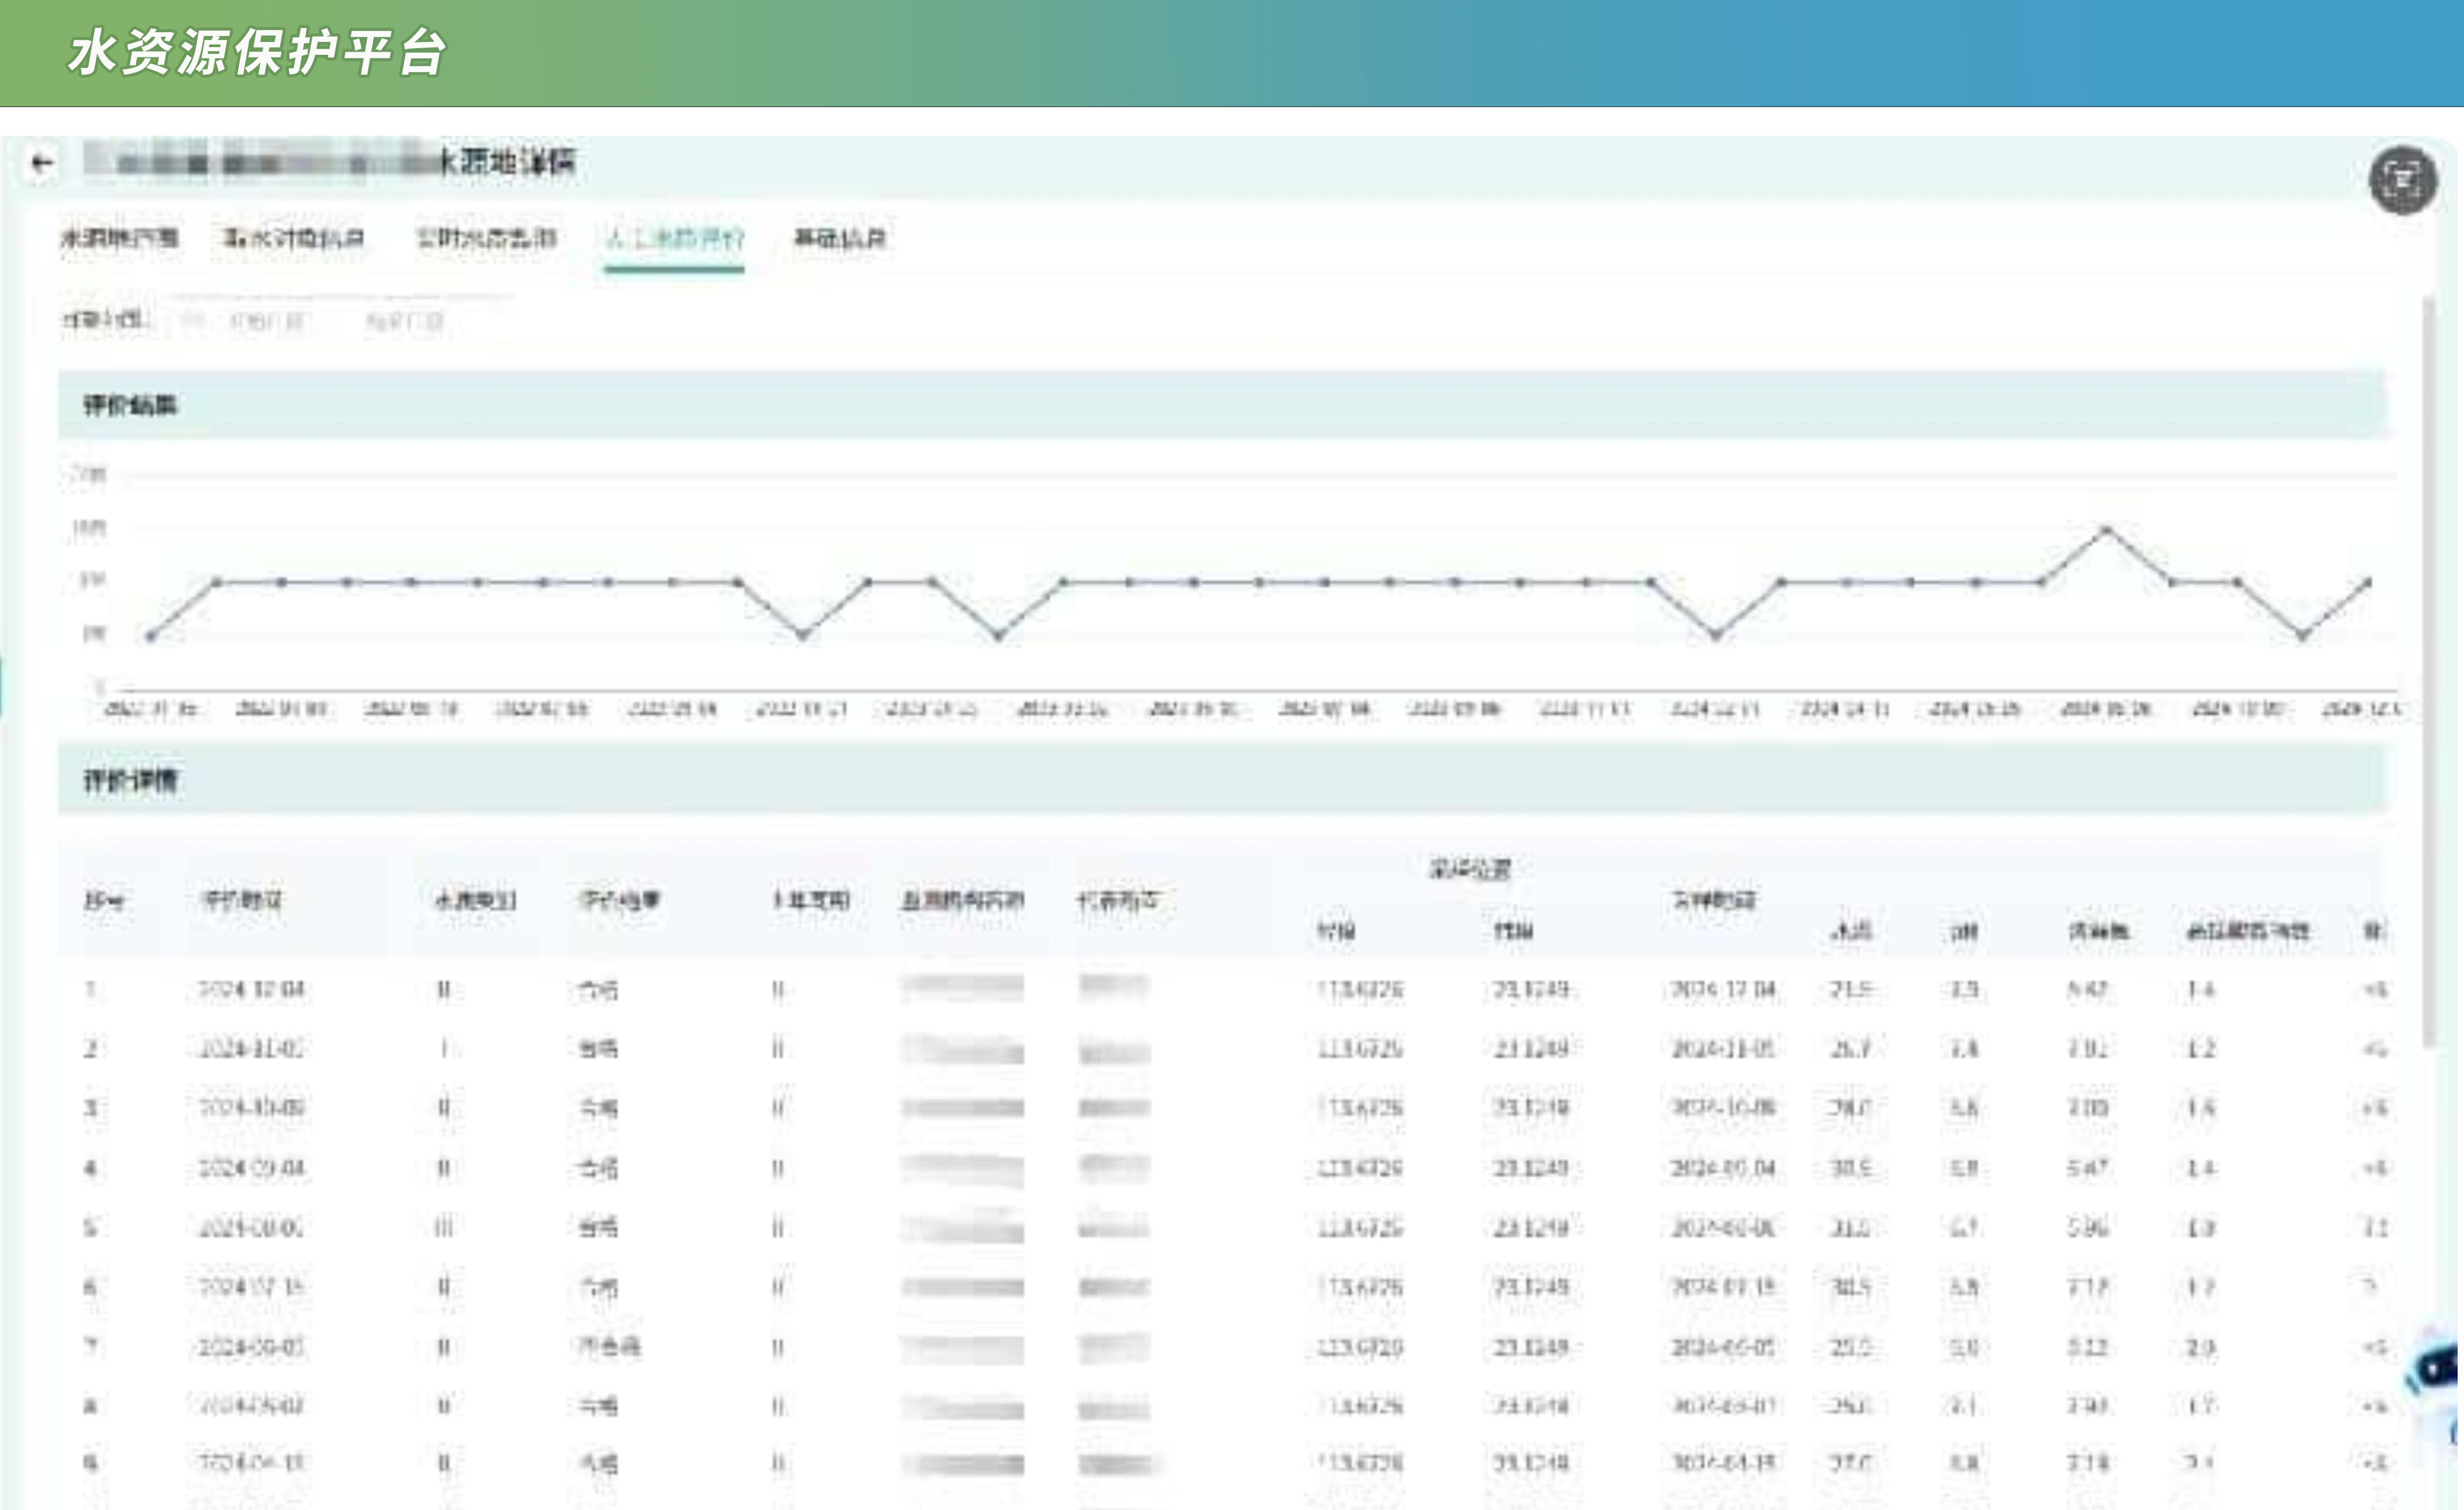Viewport: 2464px width, 1510px height.
Task: Go back using the left arrow icon
Action: tap(41, 163)
